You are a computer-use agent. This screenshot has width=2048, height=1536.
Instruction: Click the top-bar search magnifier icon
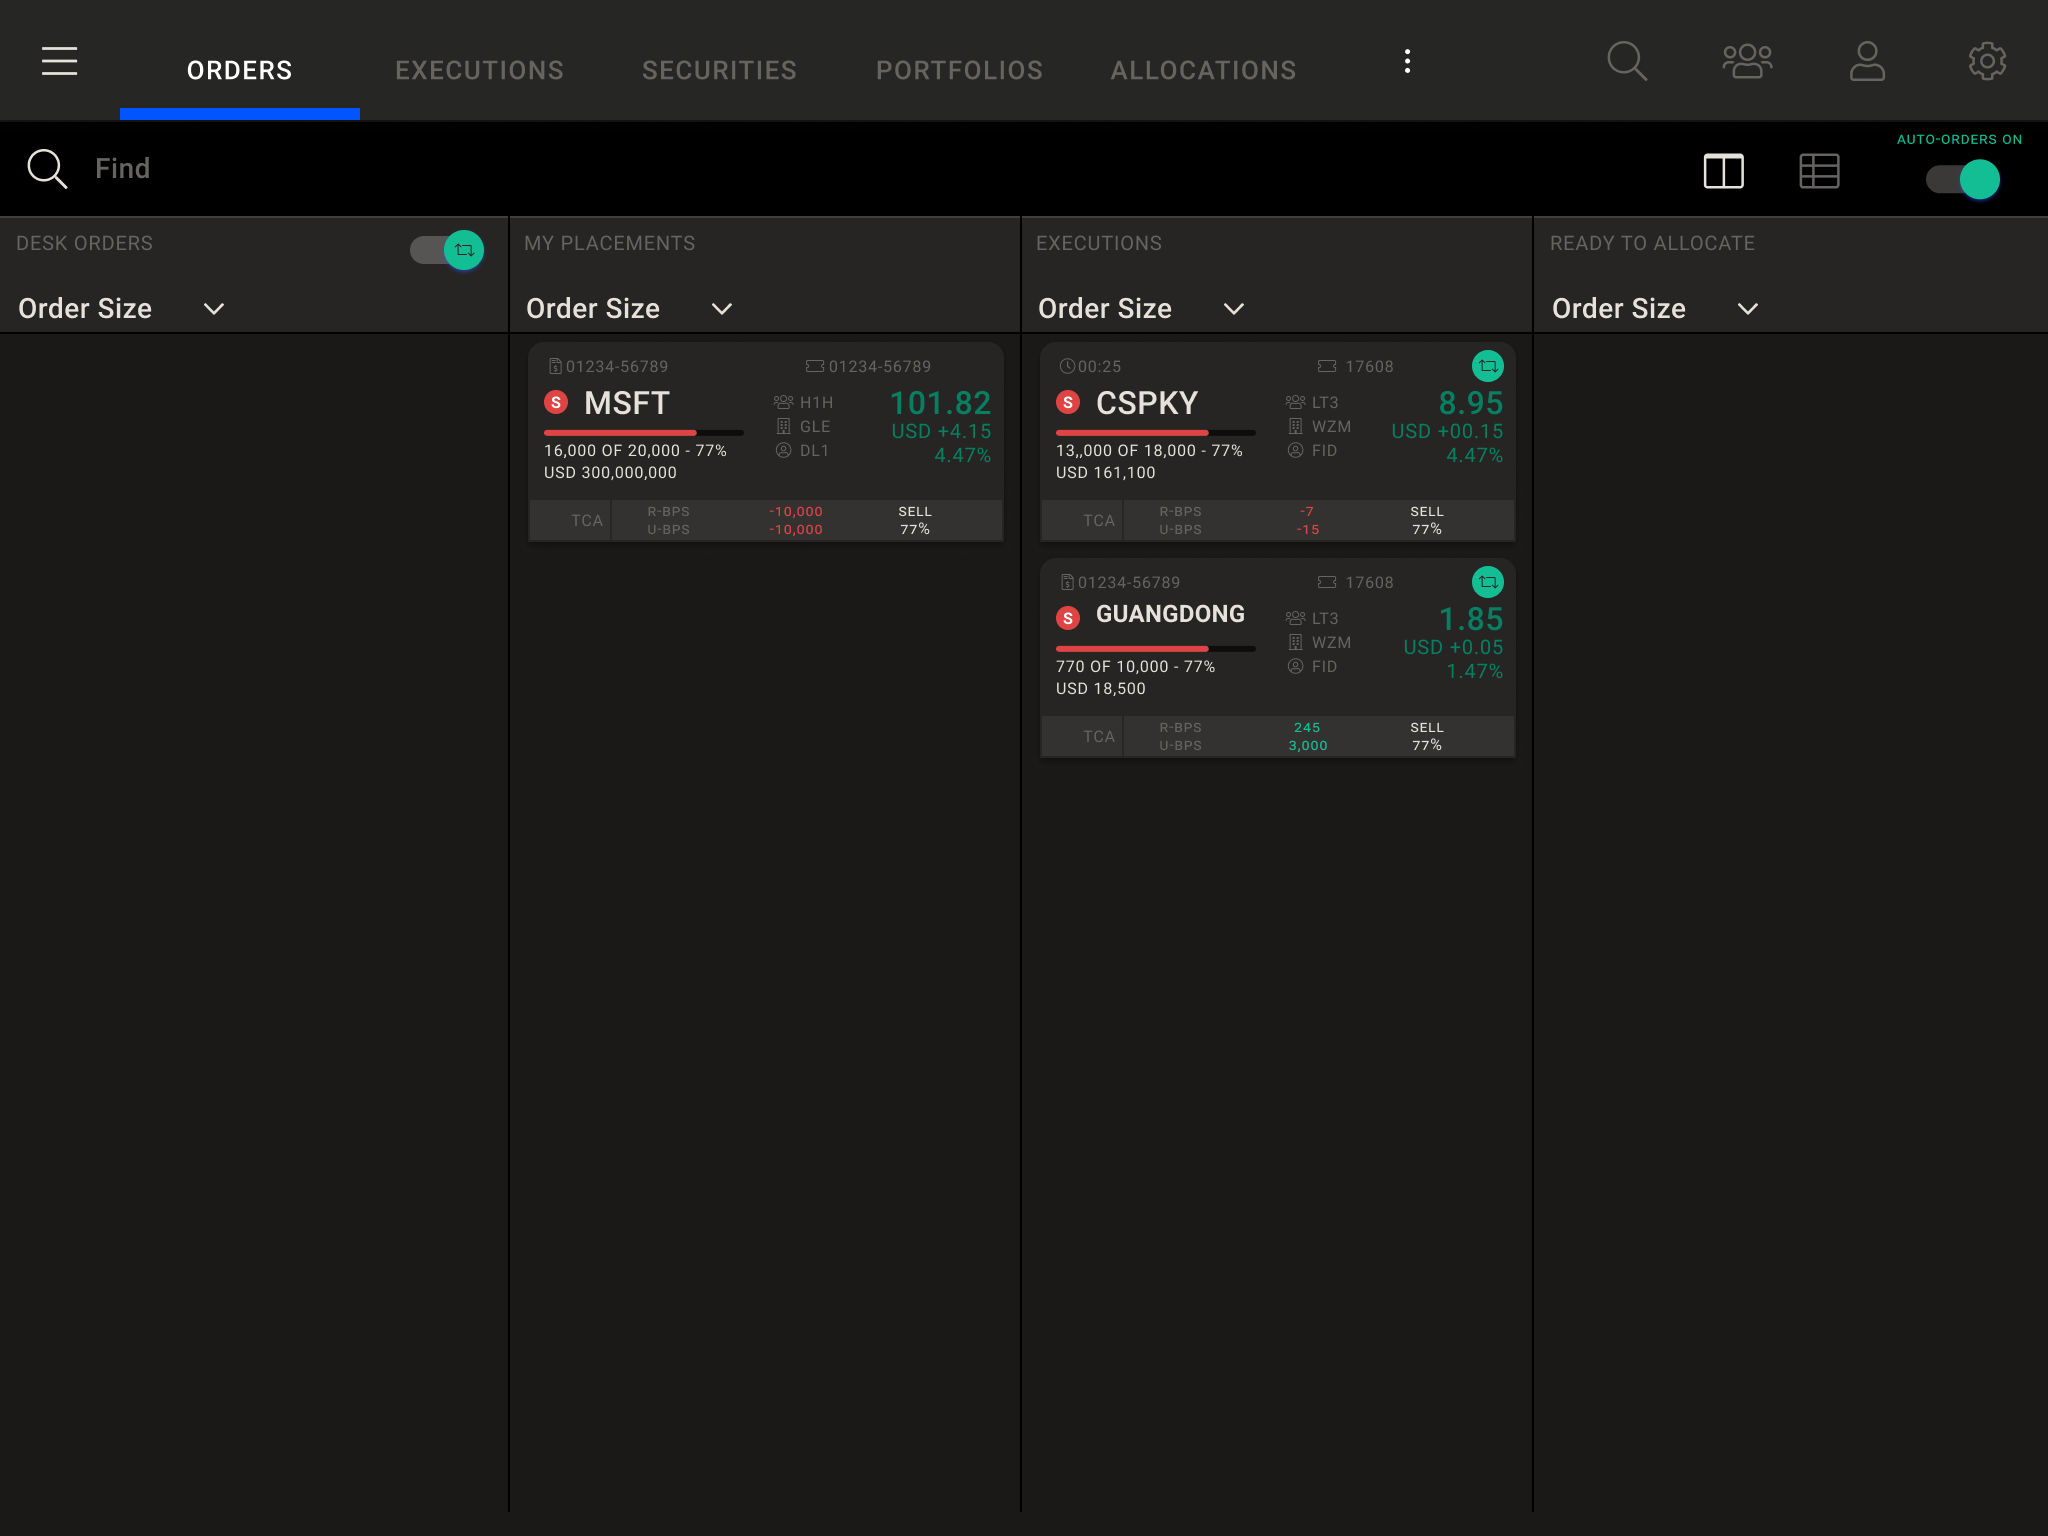(1626, 61)
